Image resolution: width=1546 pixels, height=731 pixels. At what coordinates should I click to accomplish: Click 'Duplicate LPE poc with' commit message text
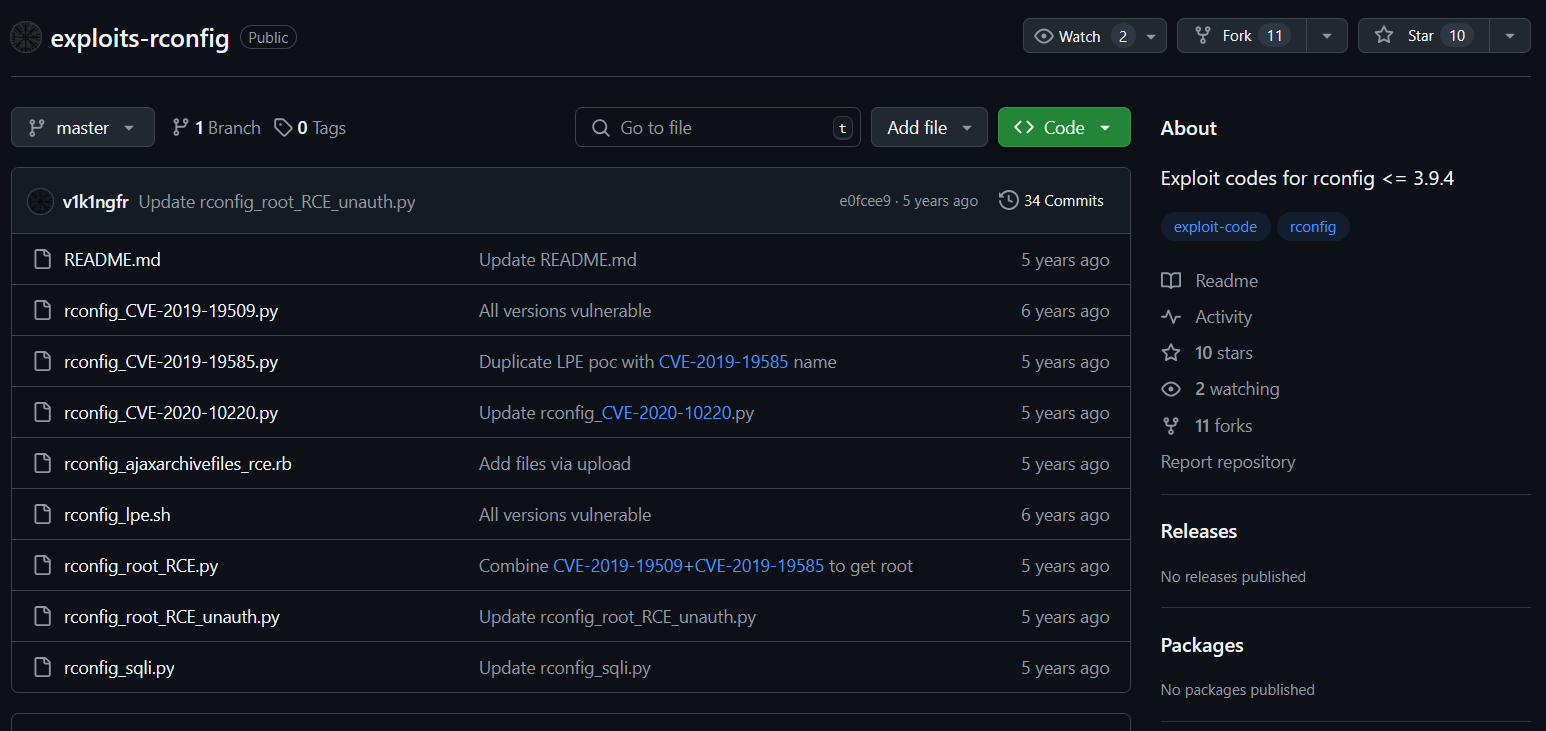[566, 362]
